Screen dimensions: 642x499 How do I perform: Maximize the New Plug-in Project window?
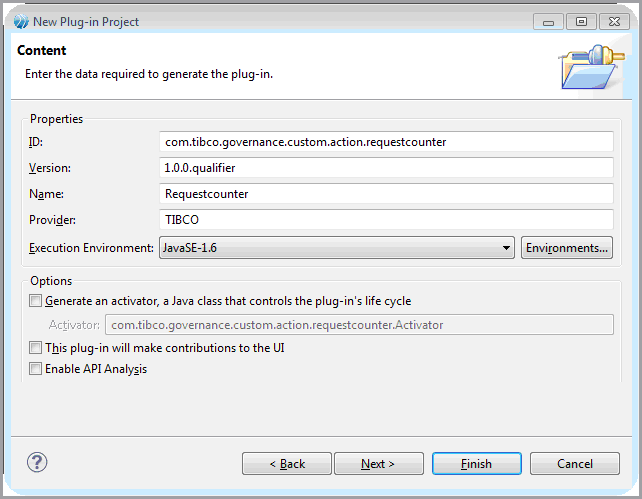580,21
